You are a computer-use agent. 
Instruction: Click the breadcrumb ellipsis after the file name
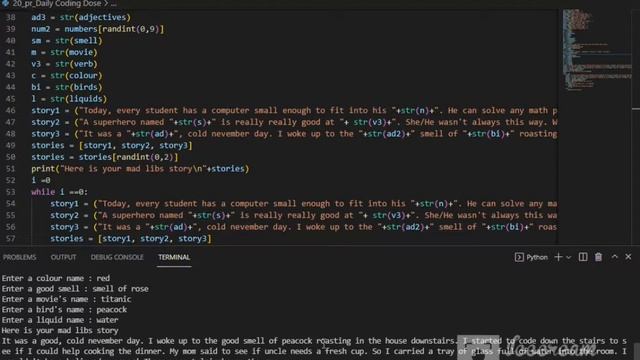(x=114, y=3)
